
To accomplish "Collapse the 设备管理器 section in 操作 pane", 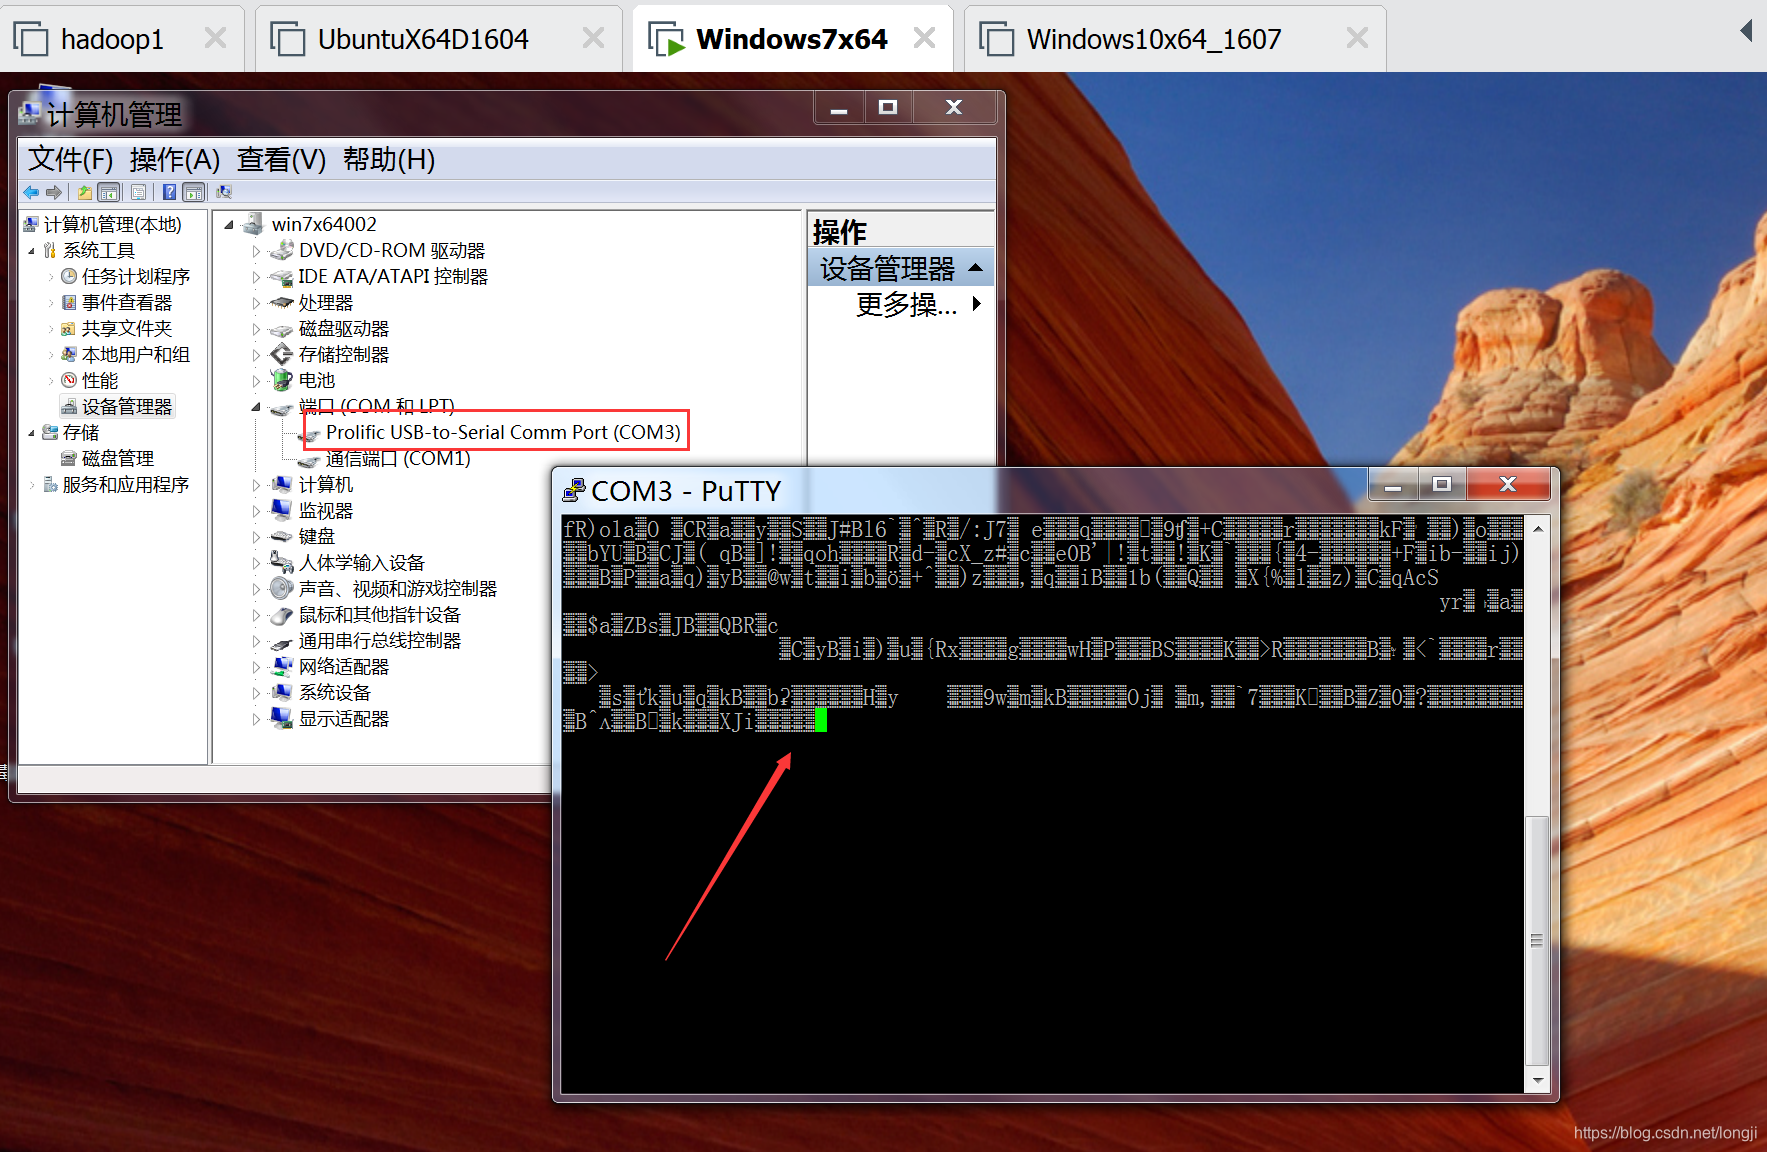I will [x=976, y=268].
